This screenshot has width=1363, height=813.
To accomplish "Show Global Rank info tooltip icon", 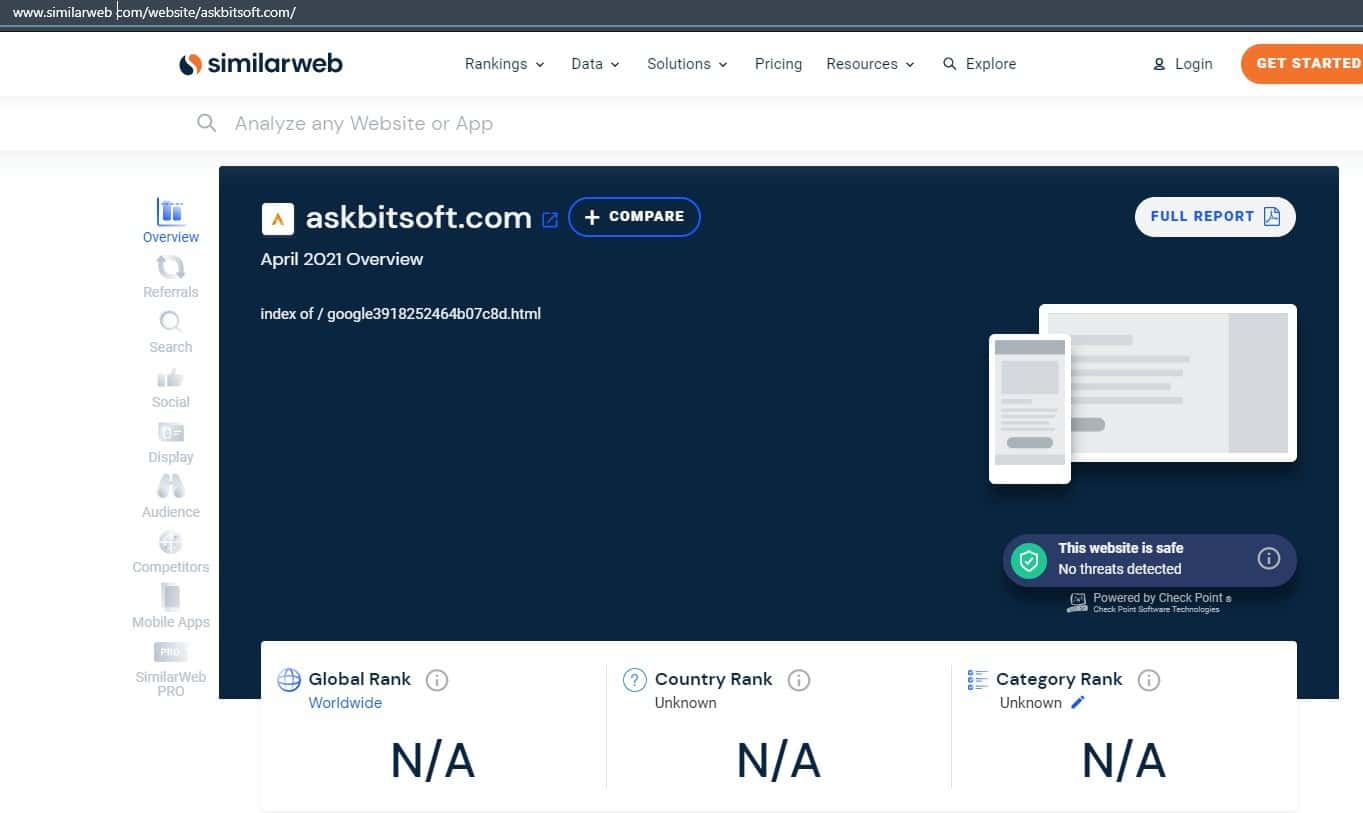I will click(437, 680).
